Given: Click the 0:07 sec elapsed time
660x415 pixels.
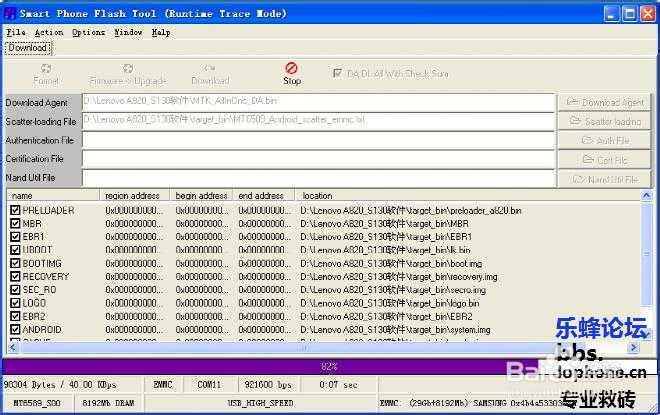Looking at the screenshot, I should point(338,385).
